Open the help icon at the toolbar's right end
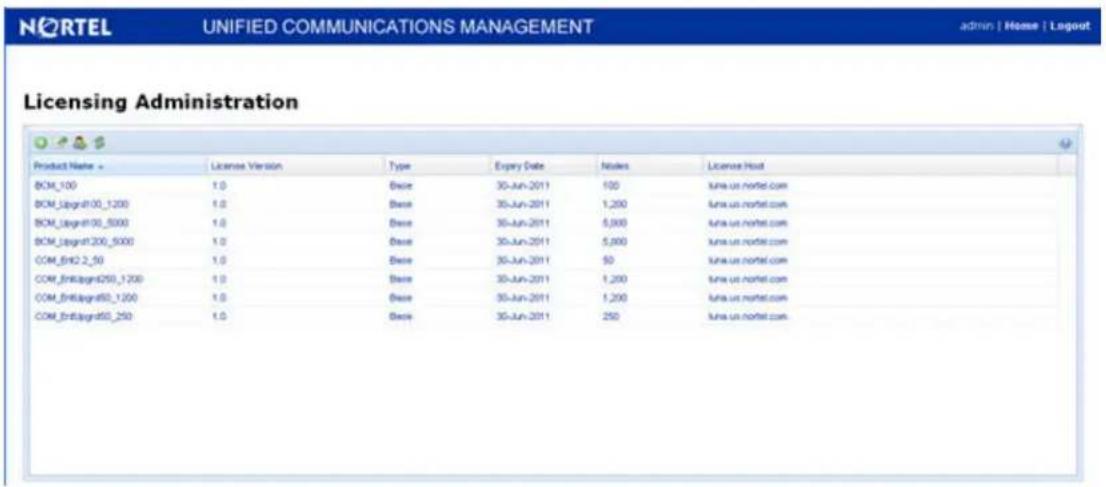Viewport: 1106px width, 487px height. (1066, 143)
